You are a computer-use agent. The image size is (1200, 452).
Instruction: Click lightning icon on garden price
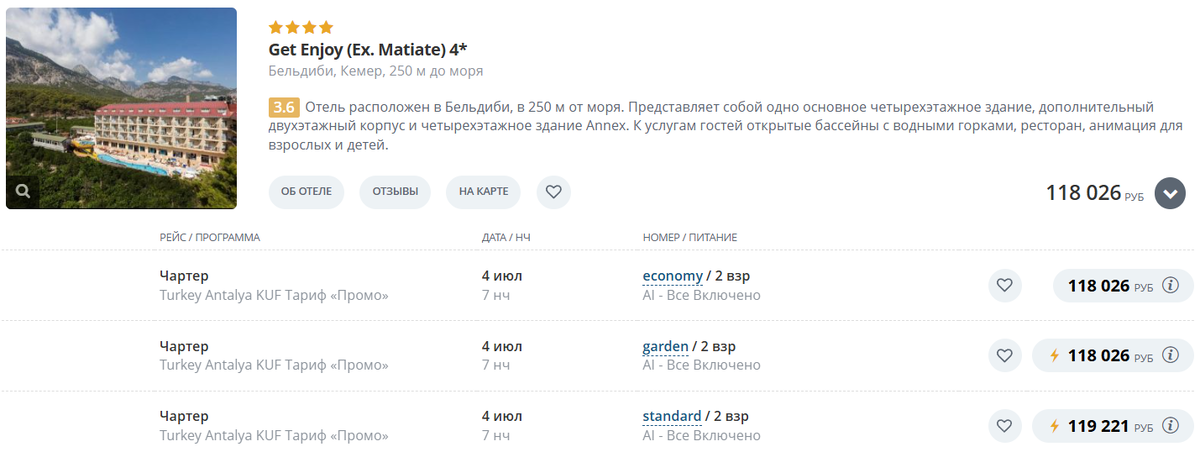click(x=1053, y=355)
